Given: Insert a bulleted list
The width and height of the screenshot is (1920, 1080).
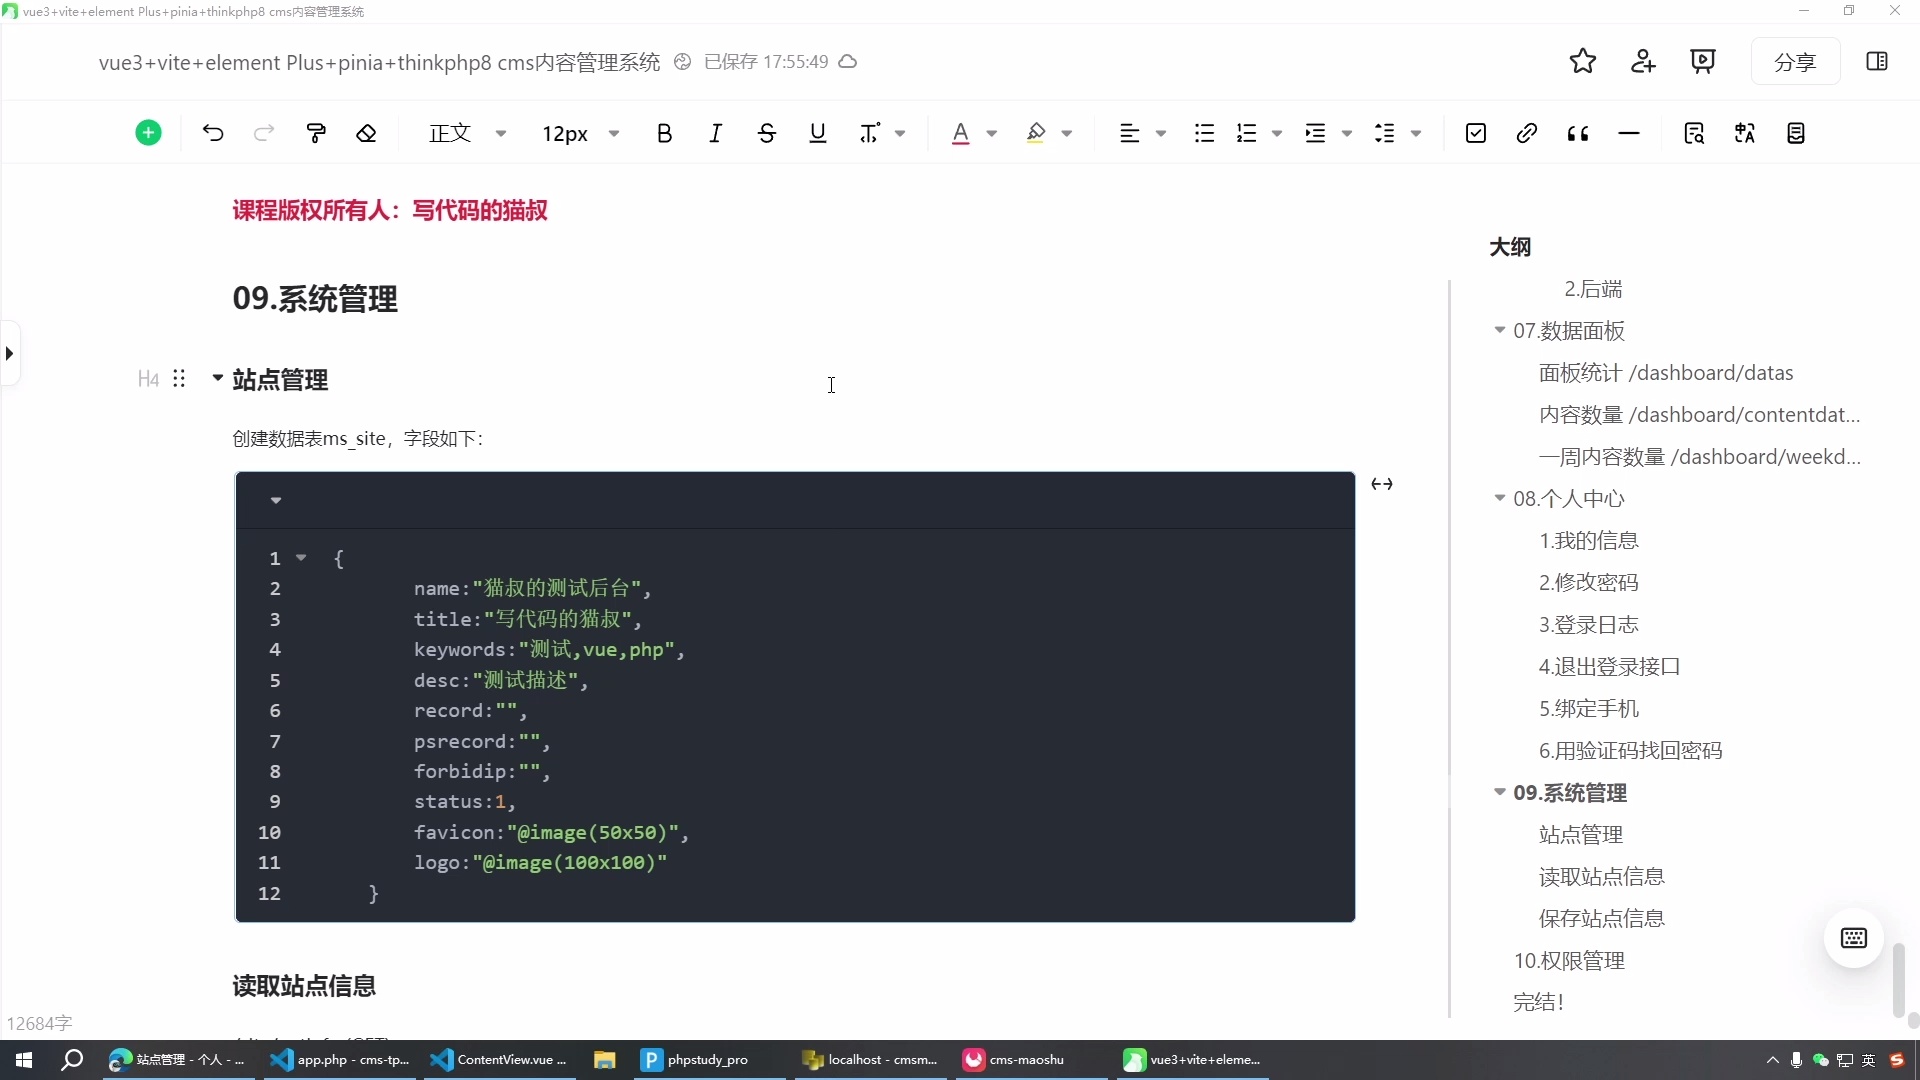Looking at the screenshot, I should click(1204, 133).
